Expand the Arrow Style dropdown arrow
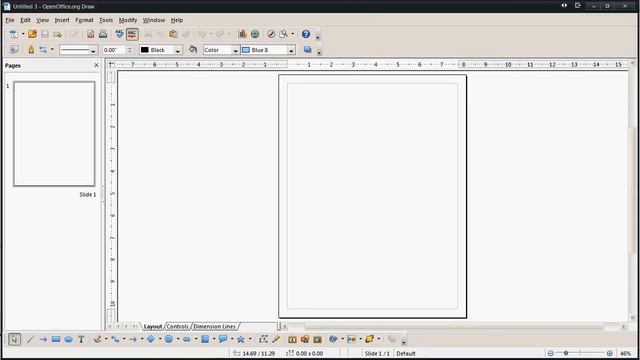Image resolution: width=640 pixels, height=360 pixels. click(x=52, y=50)
